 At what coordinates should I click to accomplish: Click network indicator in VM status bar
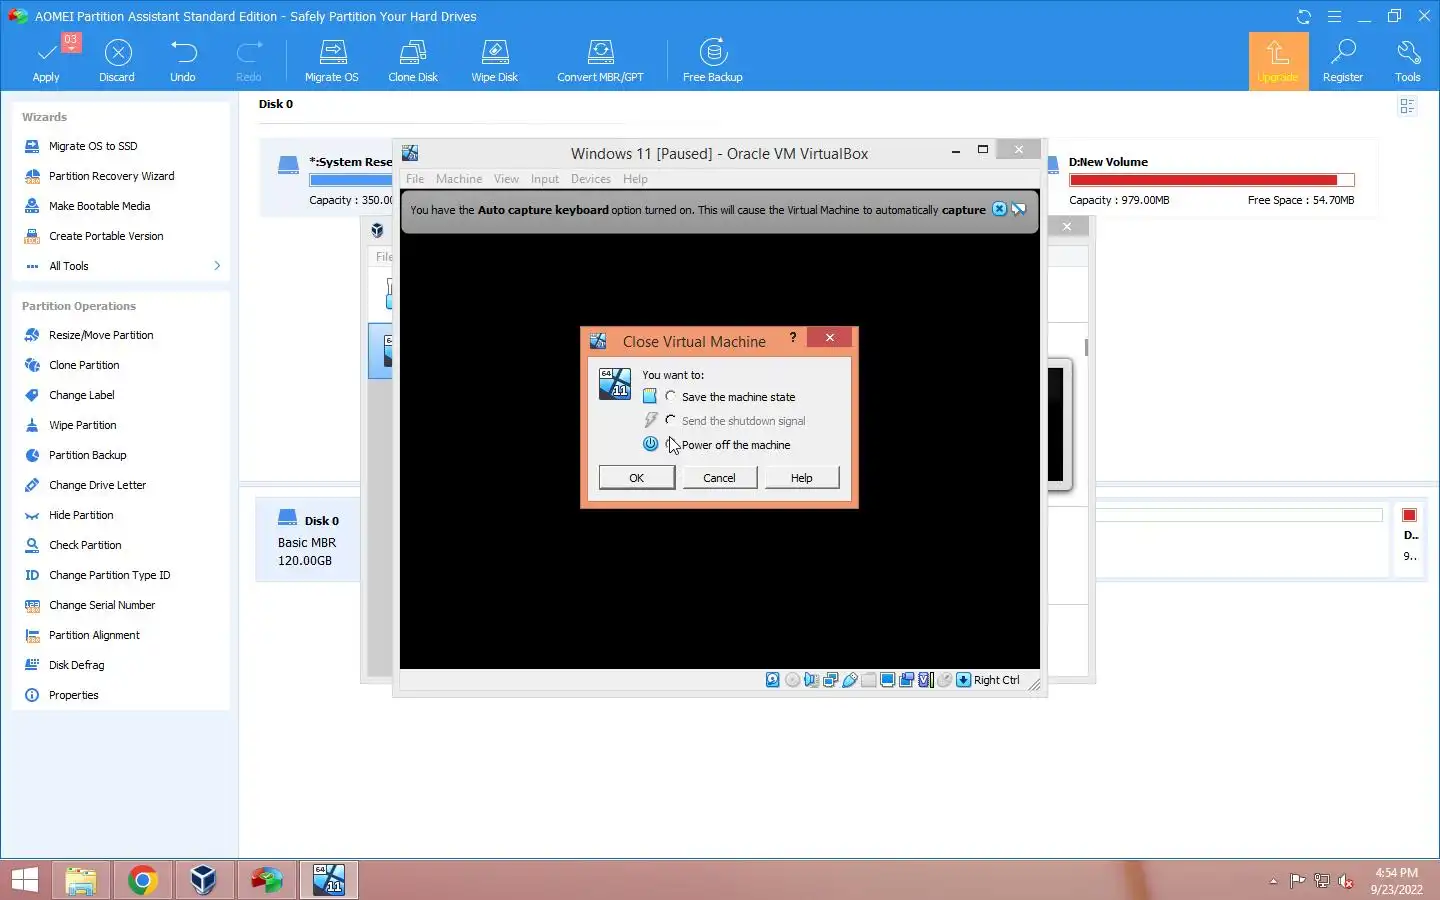(830, 680)
